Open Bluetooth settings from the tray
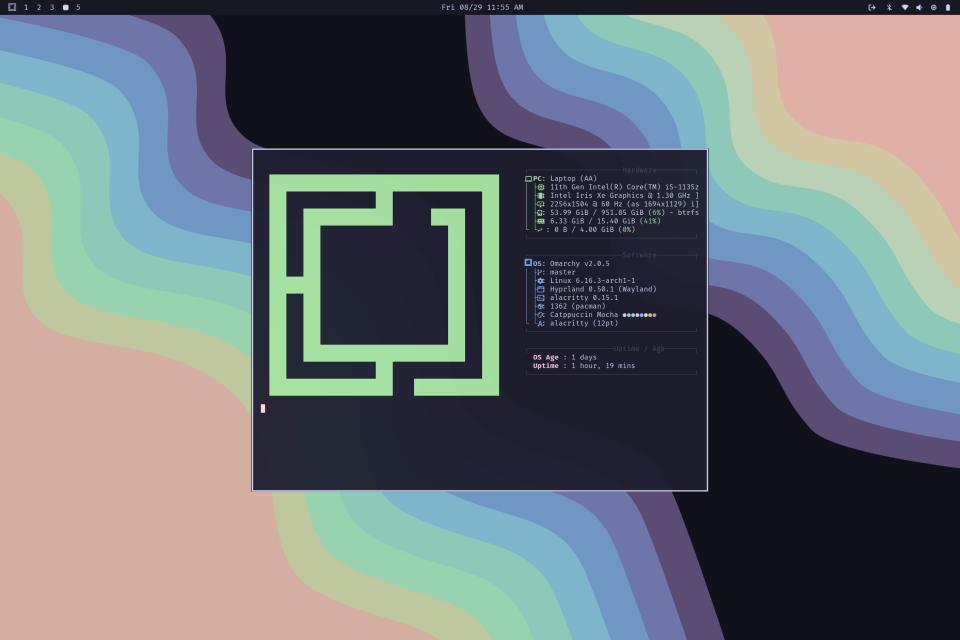 (x=889, y=7)
